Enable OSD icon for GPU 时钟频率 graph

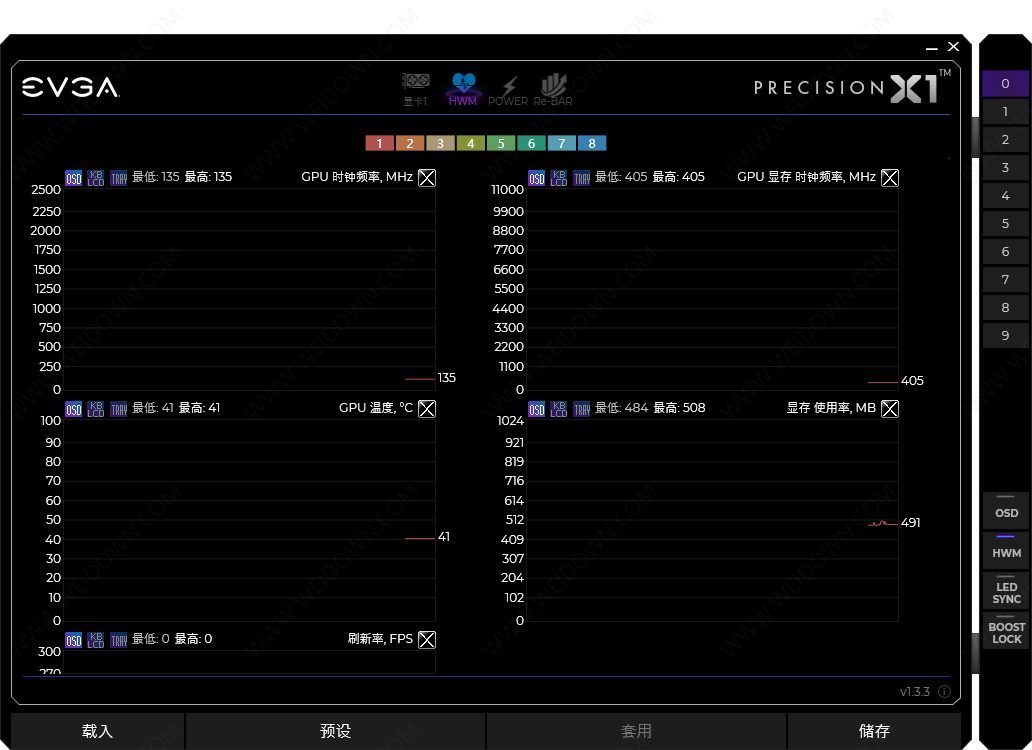click(x=74, y=178)
